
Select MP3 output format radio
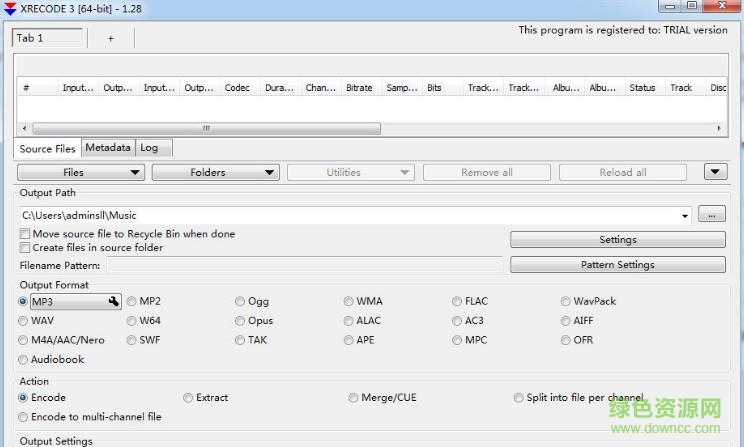23,301
